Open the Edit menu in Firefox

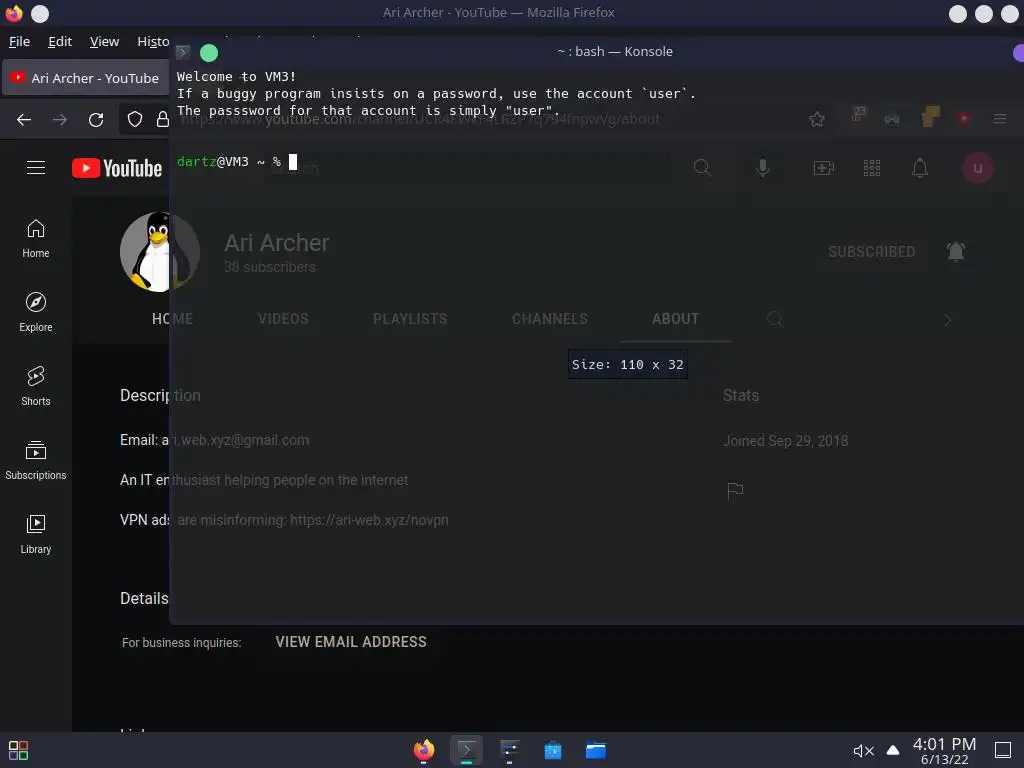(x=60, y=41)
